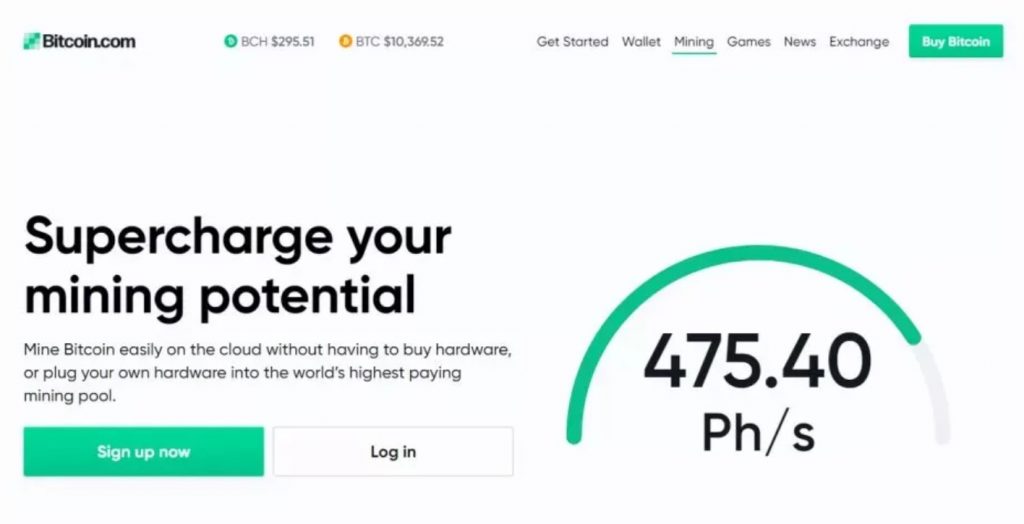Open the Get Started menu item

click(x=572, y=42)
